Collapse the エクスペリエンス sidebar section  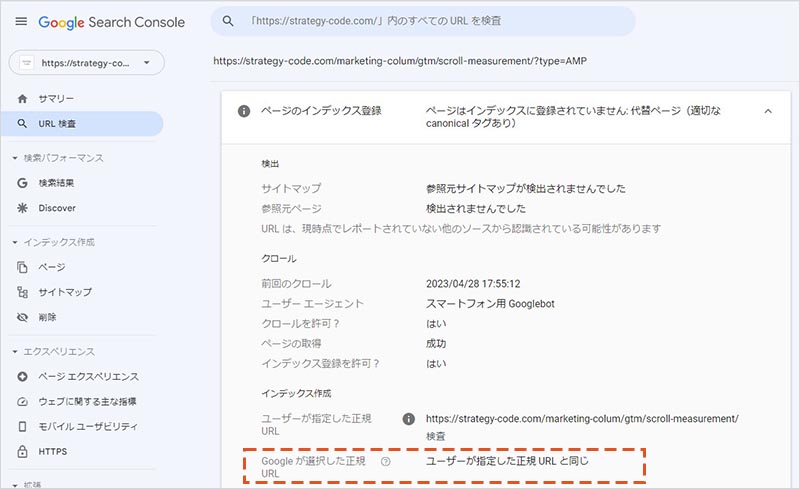tap(14, 352)
